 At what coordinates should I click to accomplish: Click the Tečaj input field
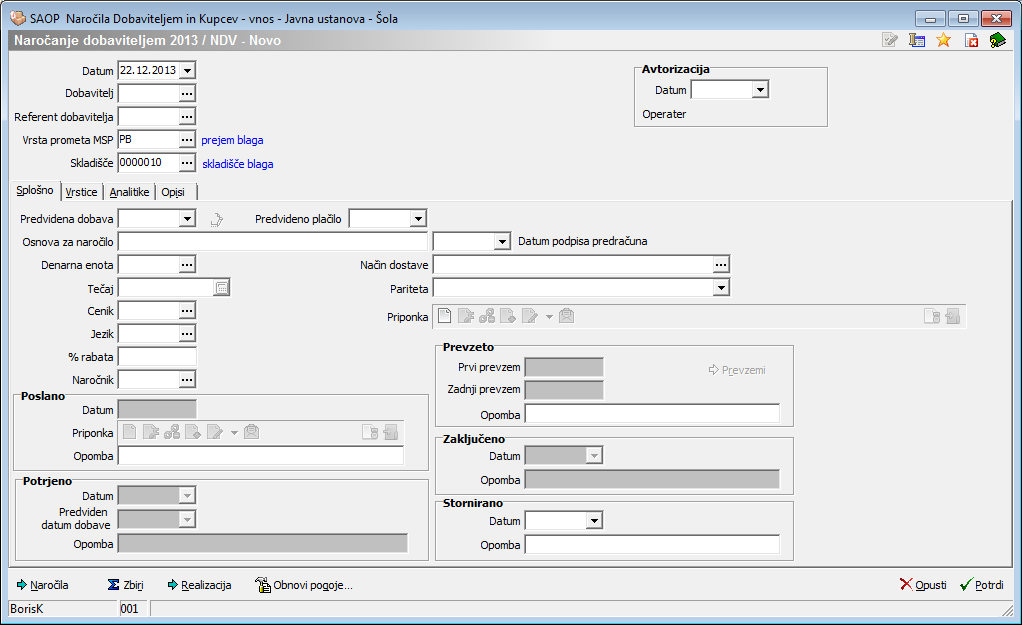tap(166, 287)
